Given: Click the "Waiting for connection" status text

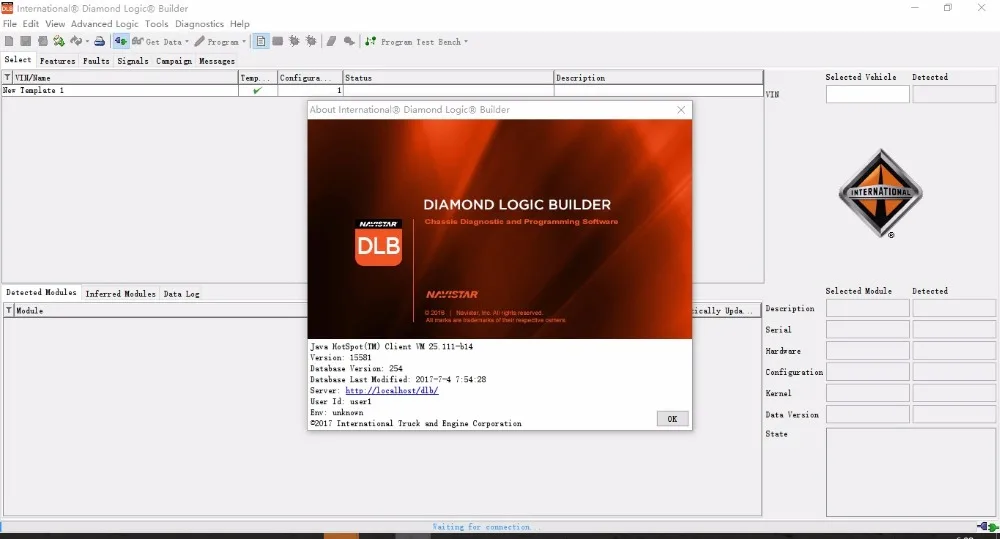Looking at the screenshot, I should click(x=486, y=527).
